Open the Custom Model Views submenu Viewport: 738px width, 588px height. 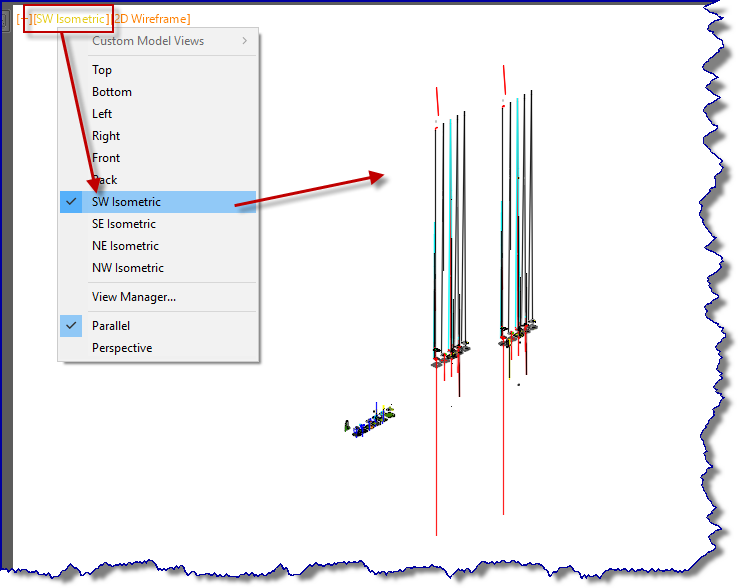click(x=158, y=41)
